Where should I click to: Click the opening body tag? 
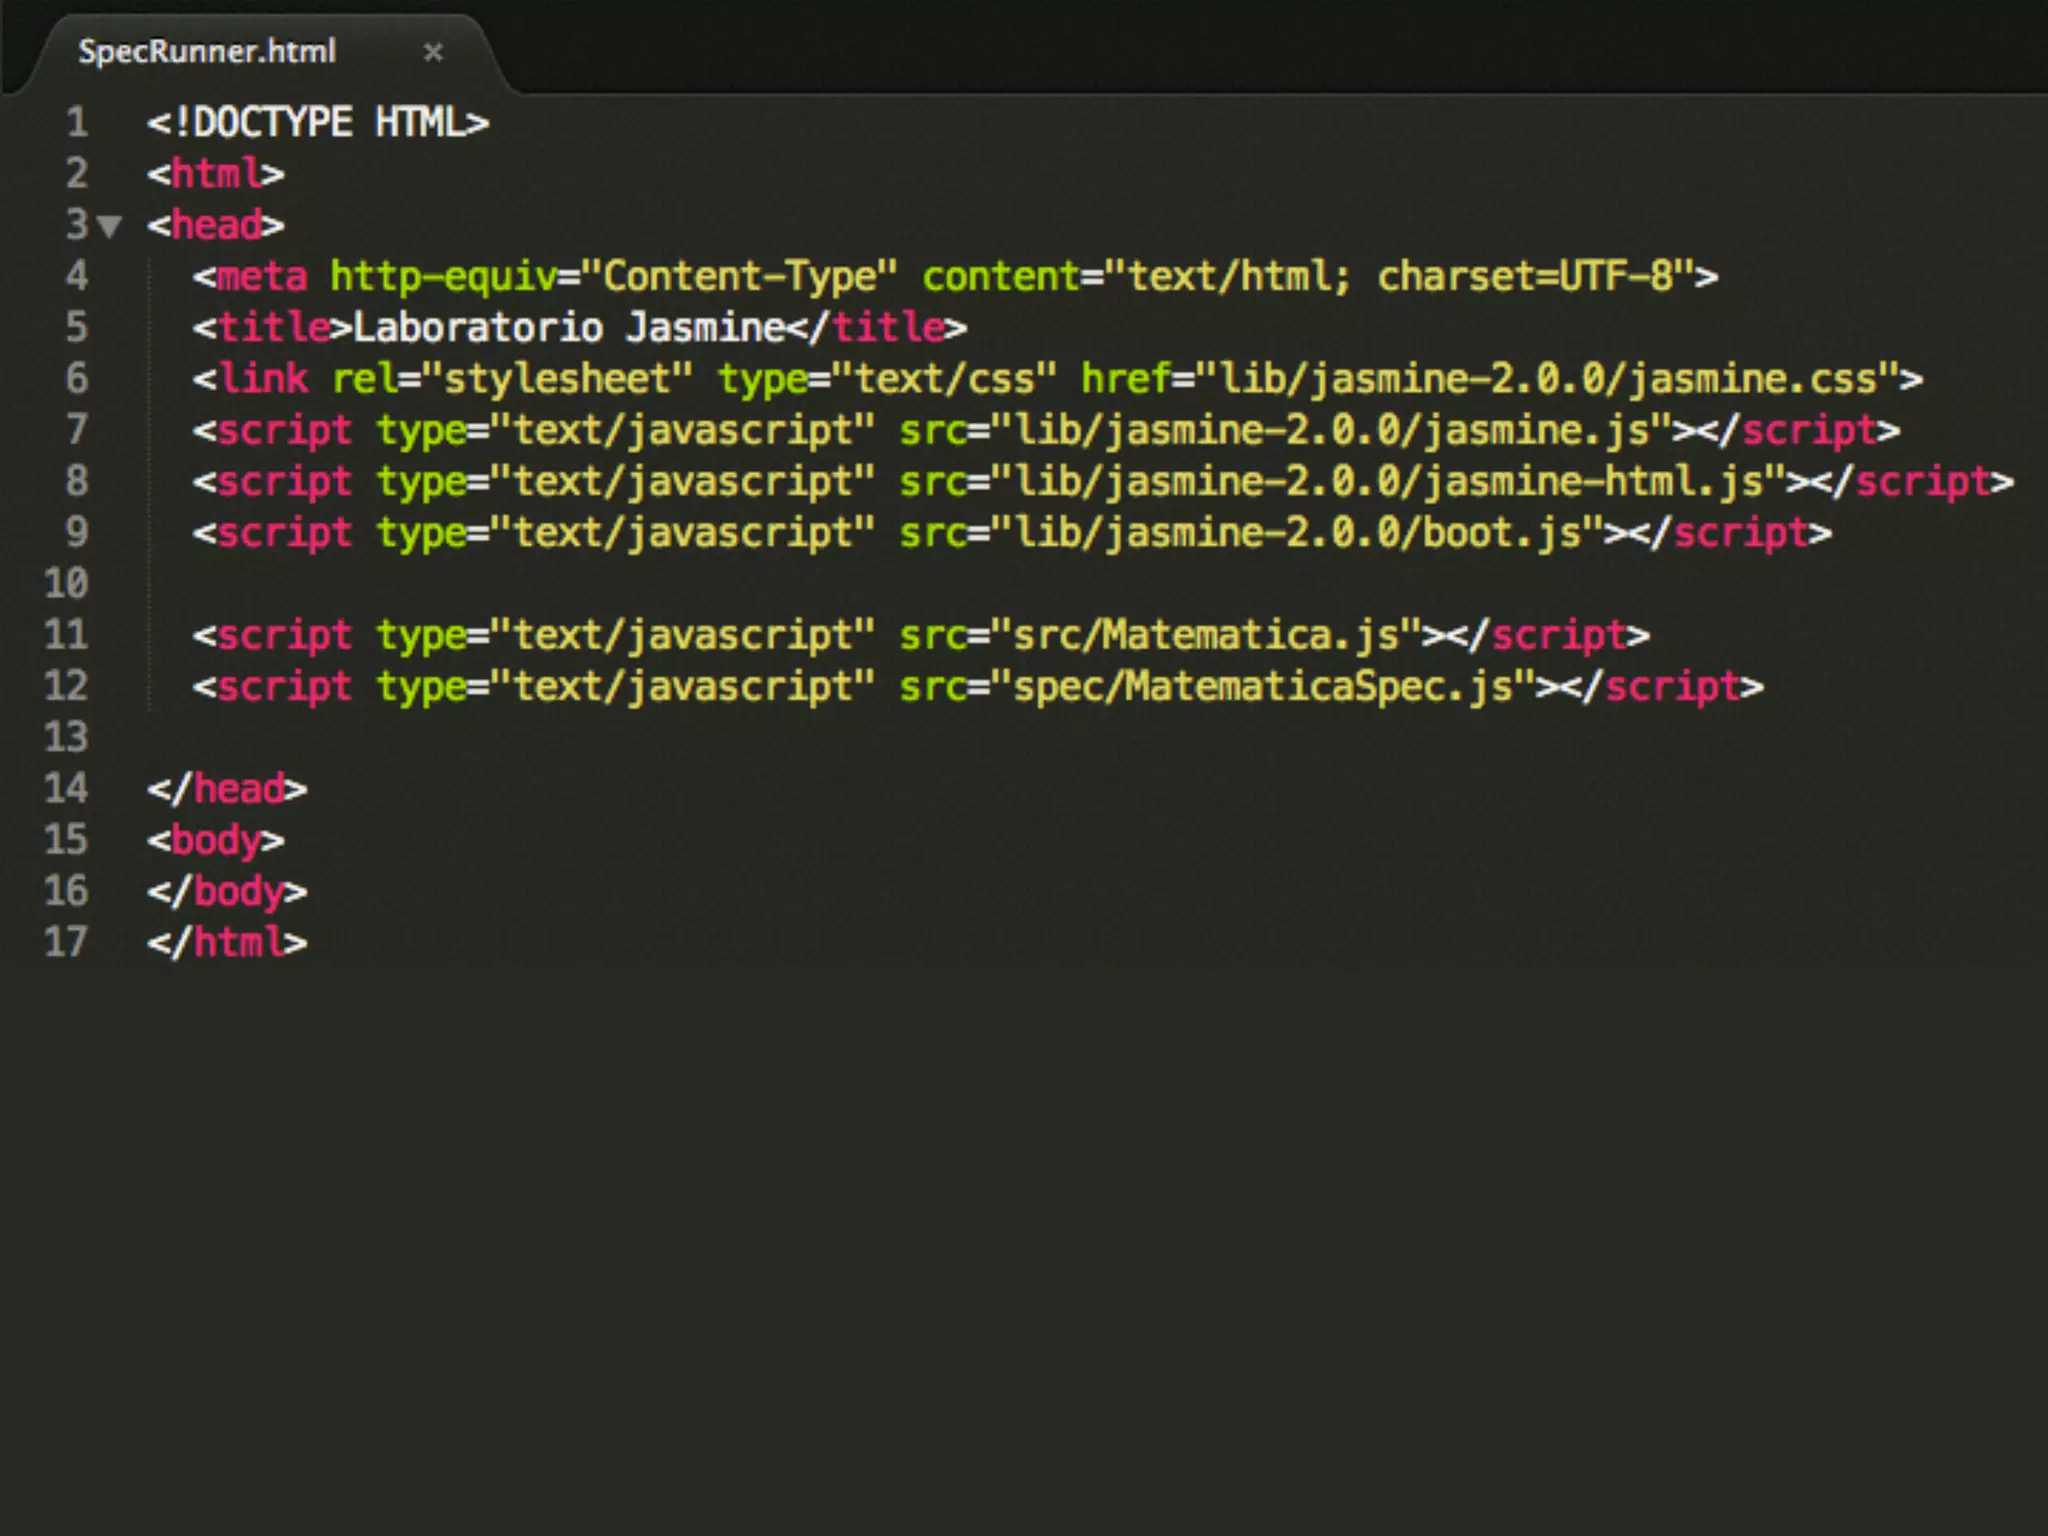(216, 840)
